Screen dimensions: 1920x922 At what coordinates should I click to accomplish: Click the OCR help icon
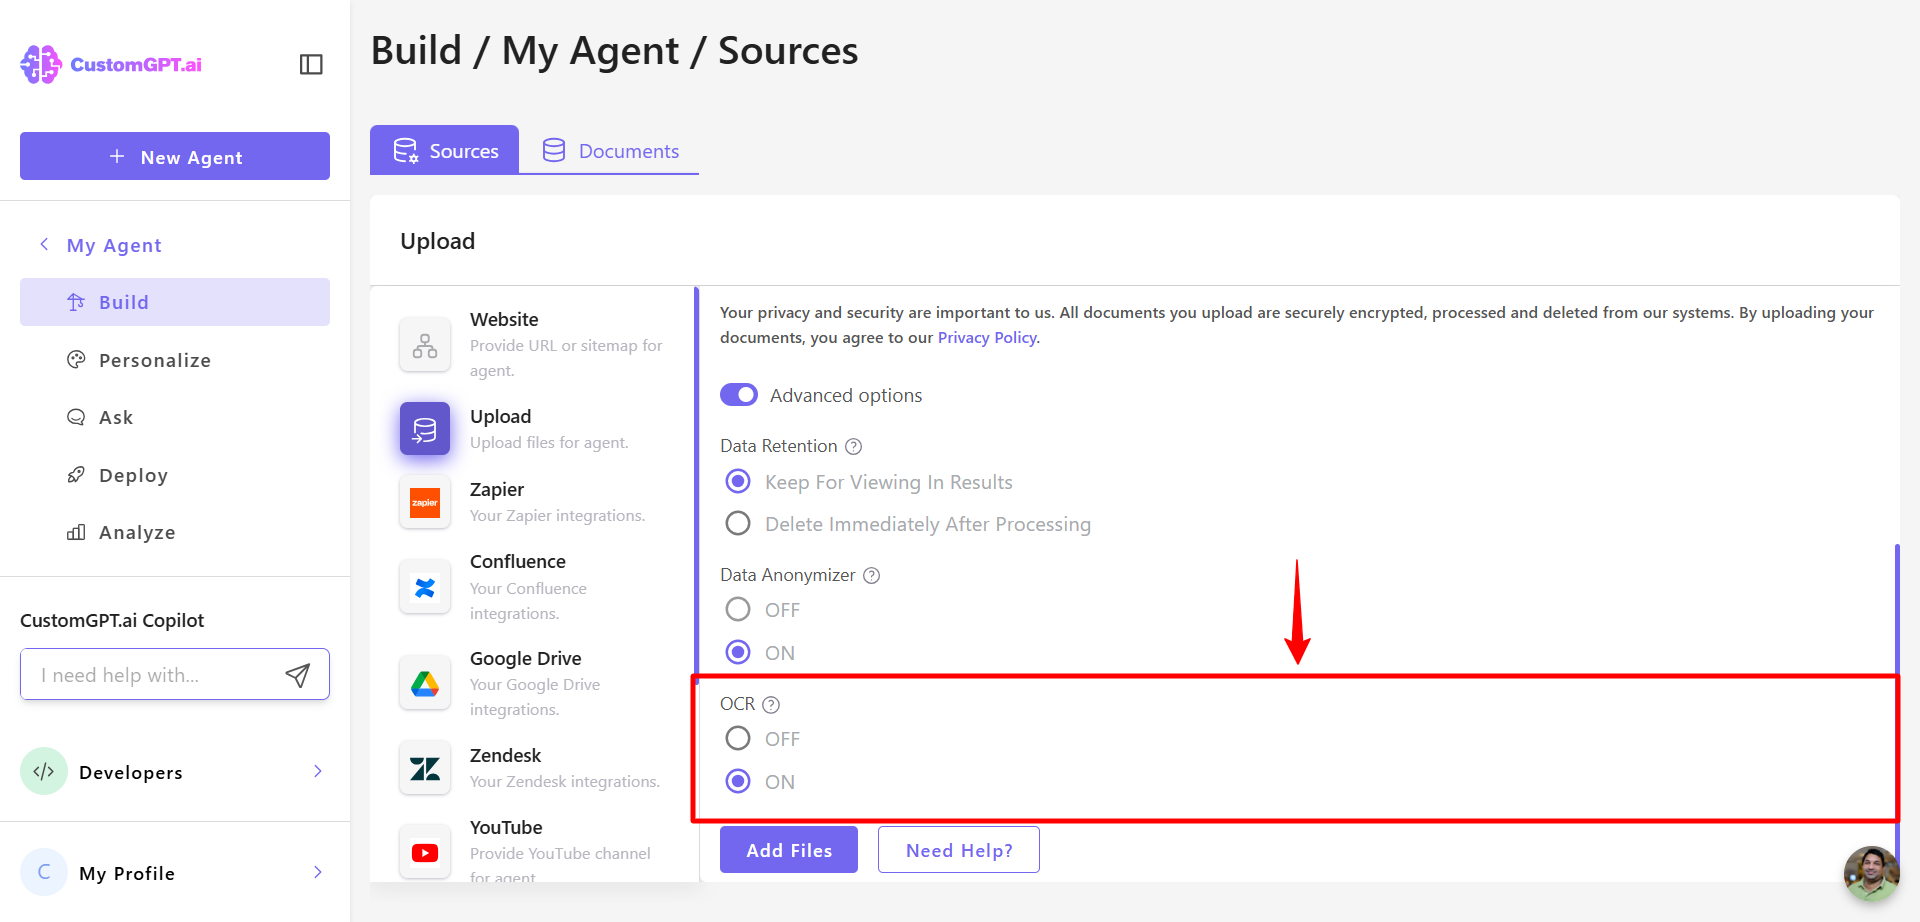point(770,704)
